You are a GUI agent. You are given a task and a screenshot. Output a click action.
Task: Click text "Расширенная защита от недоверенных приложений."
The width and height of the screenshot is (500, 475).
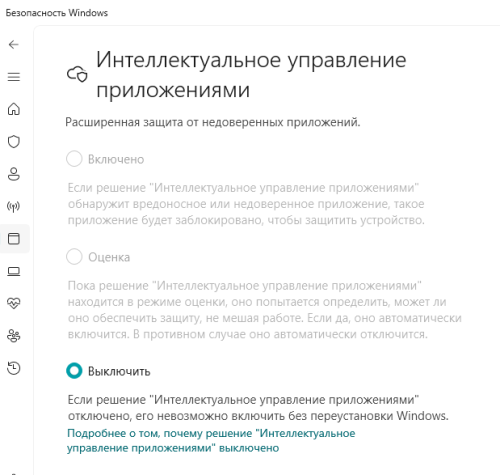click(213, 122)
